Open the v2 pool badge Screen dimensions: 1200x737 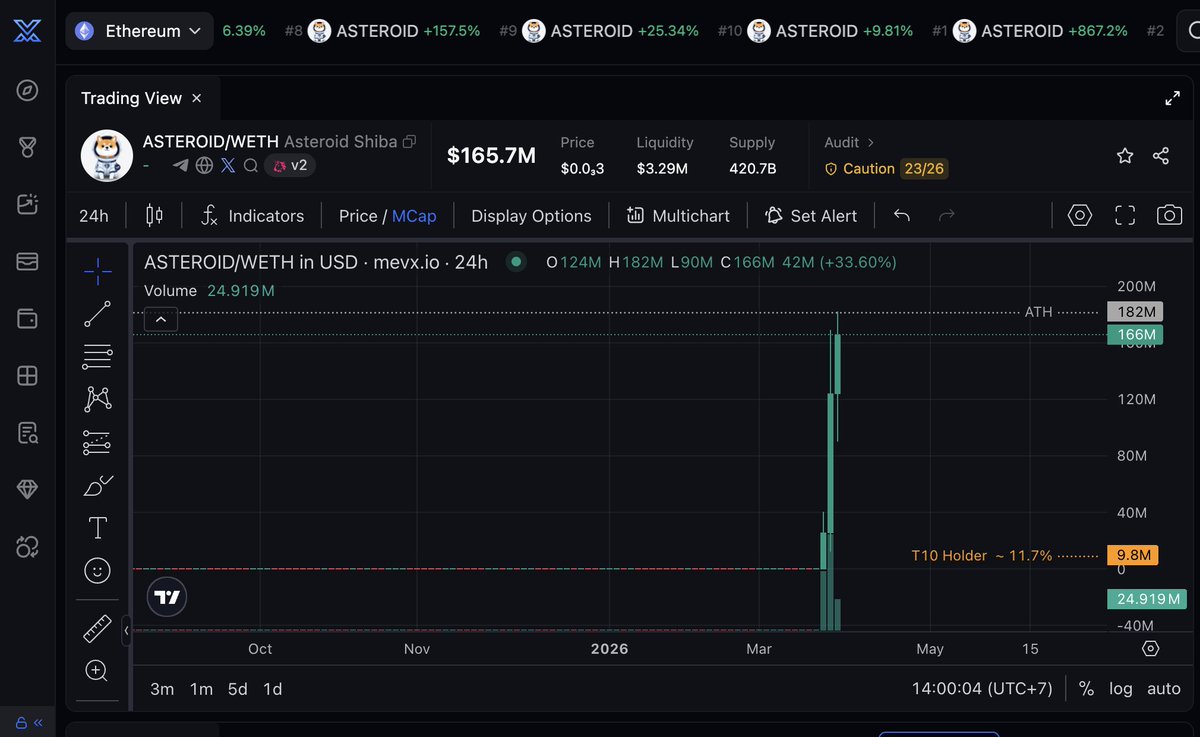coord(290,165)
